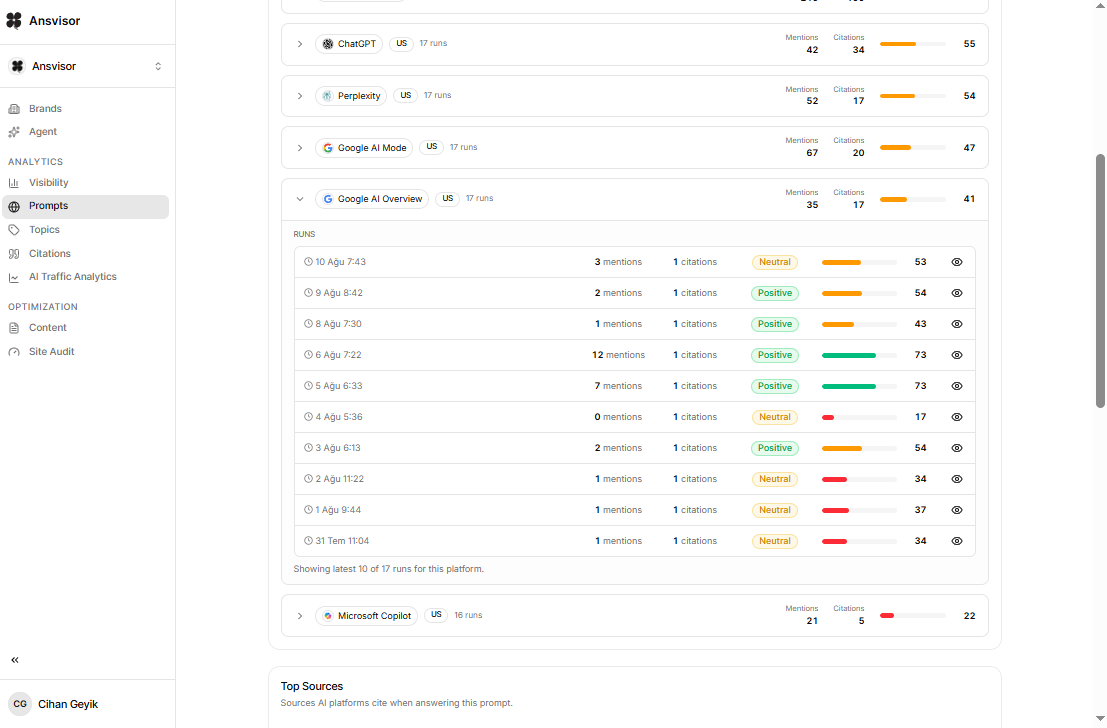
Task: View the 6 Ağu 7:22 run eye icon
Action: click(957, 355)
